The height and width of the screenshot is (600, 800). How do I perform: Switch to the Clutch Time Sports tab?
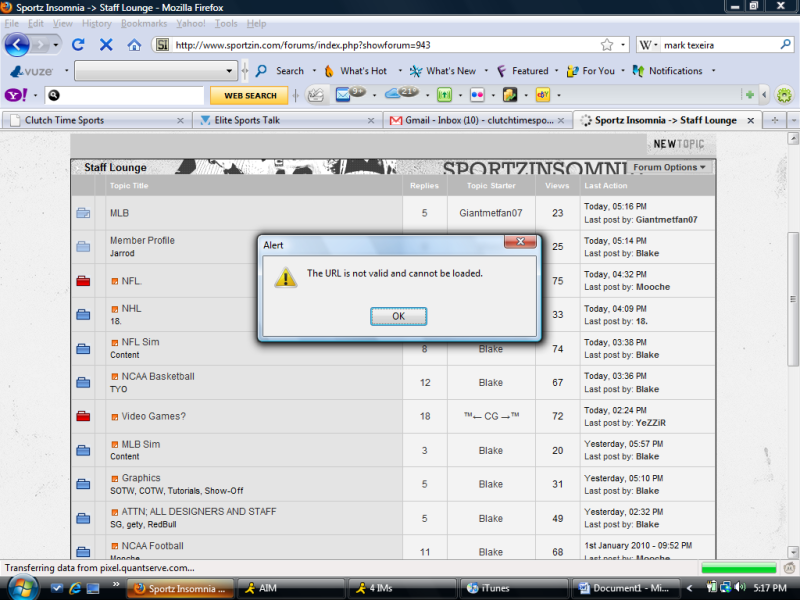96,120
